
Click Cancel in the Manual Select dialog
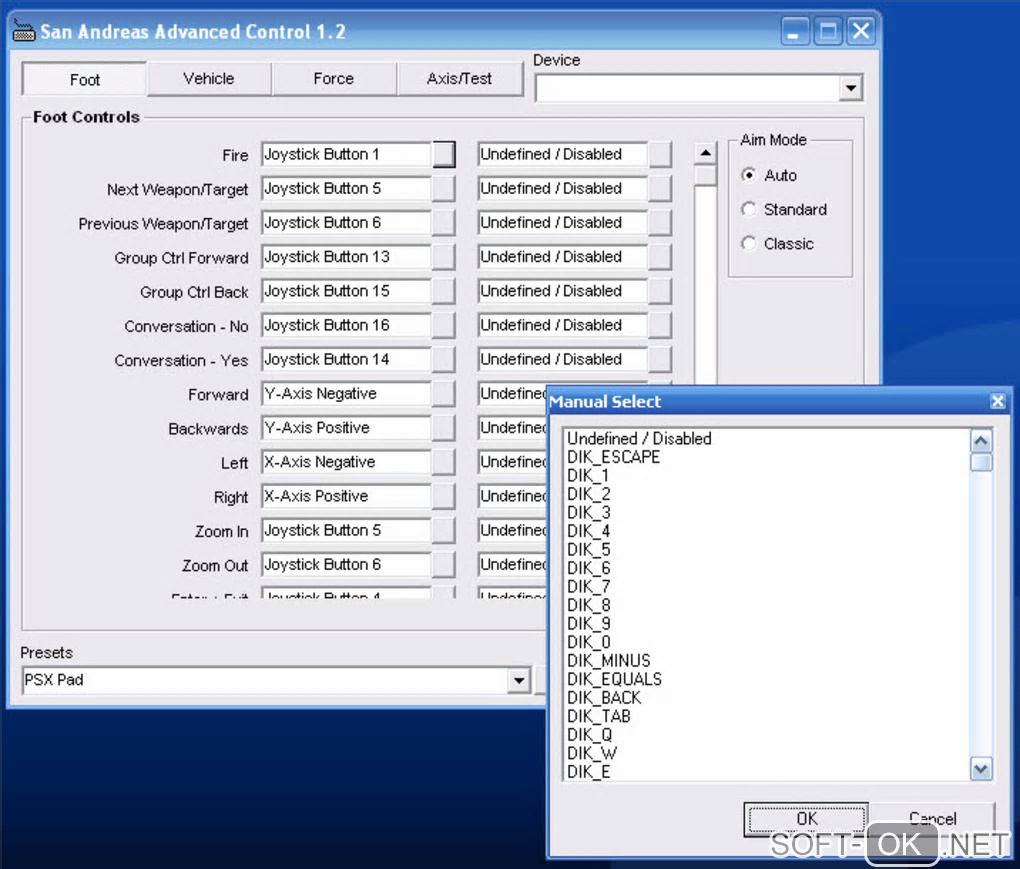[932, 819]
